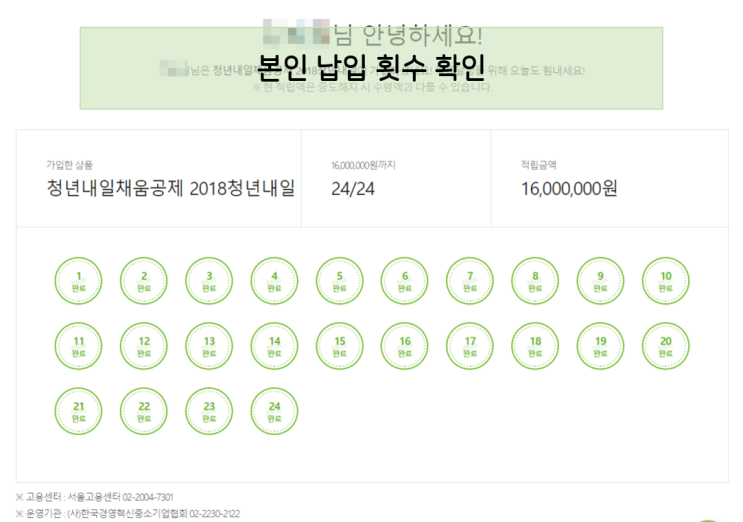Click the 서울고용센터 02-2004-7301 contact line
Screen dimensions: 743x522
click(95, 497)
